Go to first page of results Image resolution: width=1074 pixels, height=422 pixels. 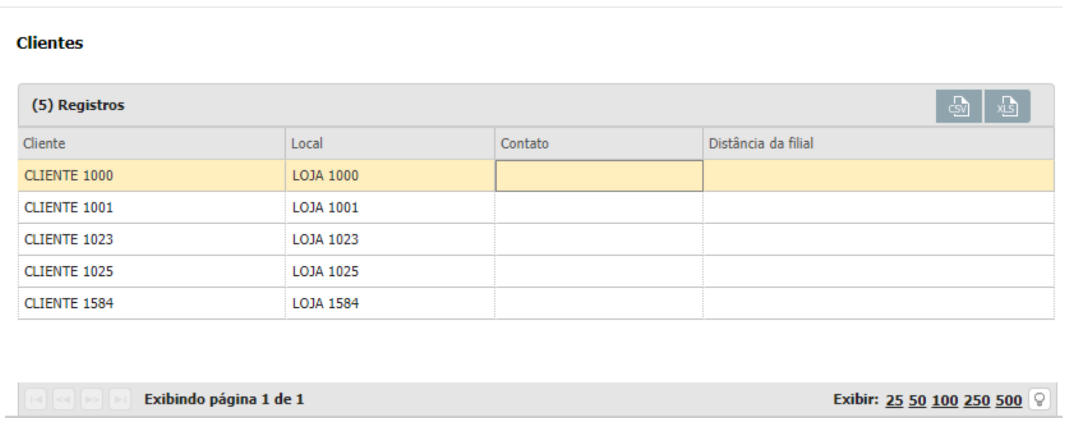coord(36,400)
